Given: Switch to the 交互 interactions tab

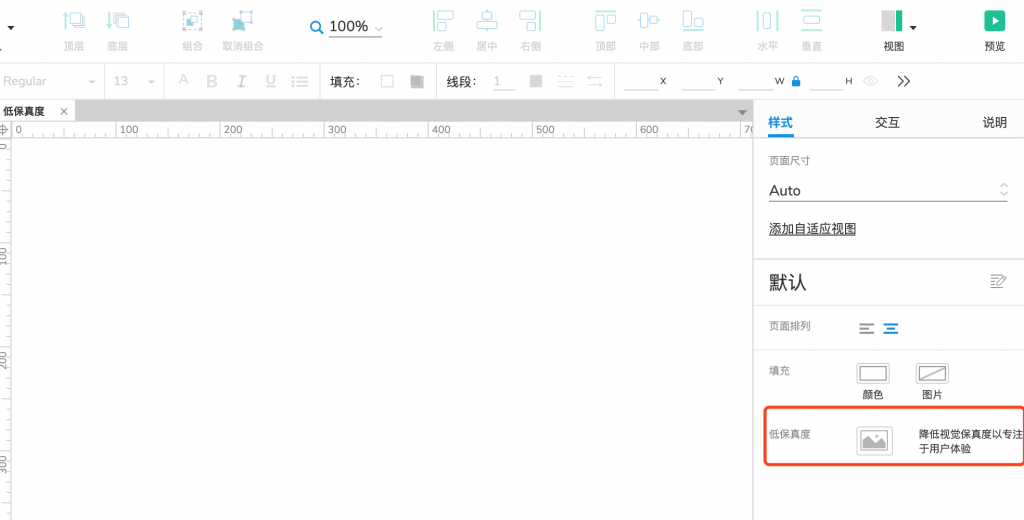Looking at the screenshot, I should tap(887, 122).
